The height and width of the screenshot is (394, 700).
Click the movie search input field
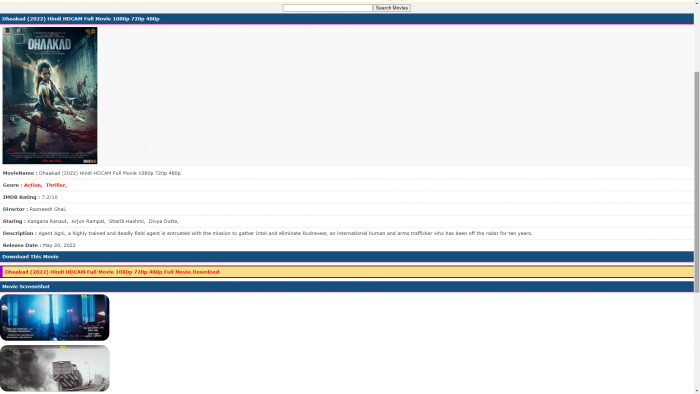(327, 8)
